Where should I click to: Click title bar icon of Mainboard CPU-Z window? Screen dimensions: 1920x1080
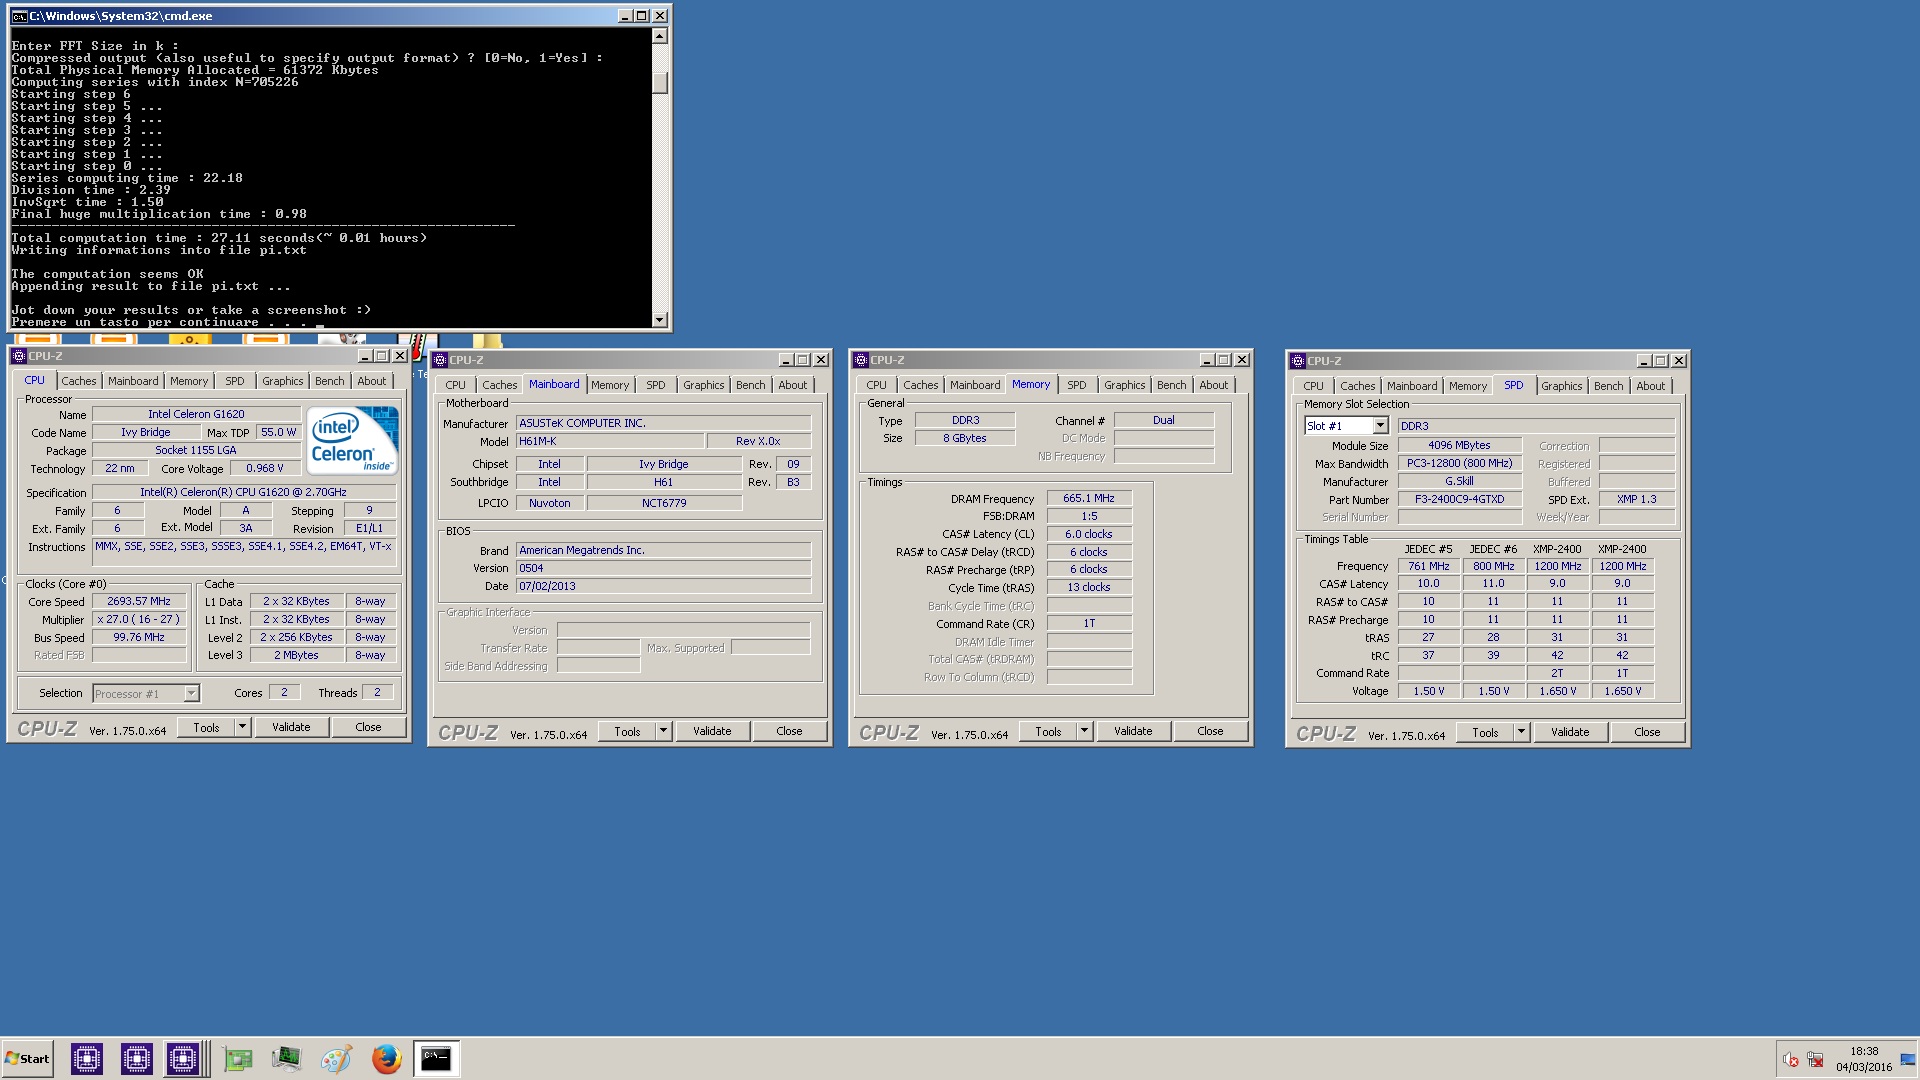coord(439,360)
